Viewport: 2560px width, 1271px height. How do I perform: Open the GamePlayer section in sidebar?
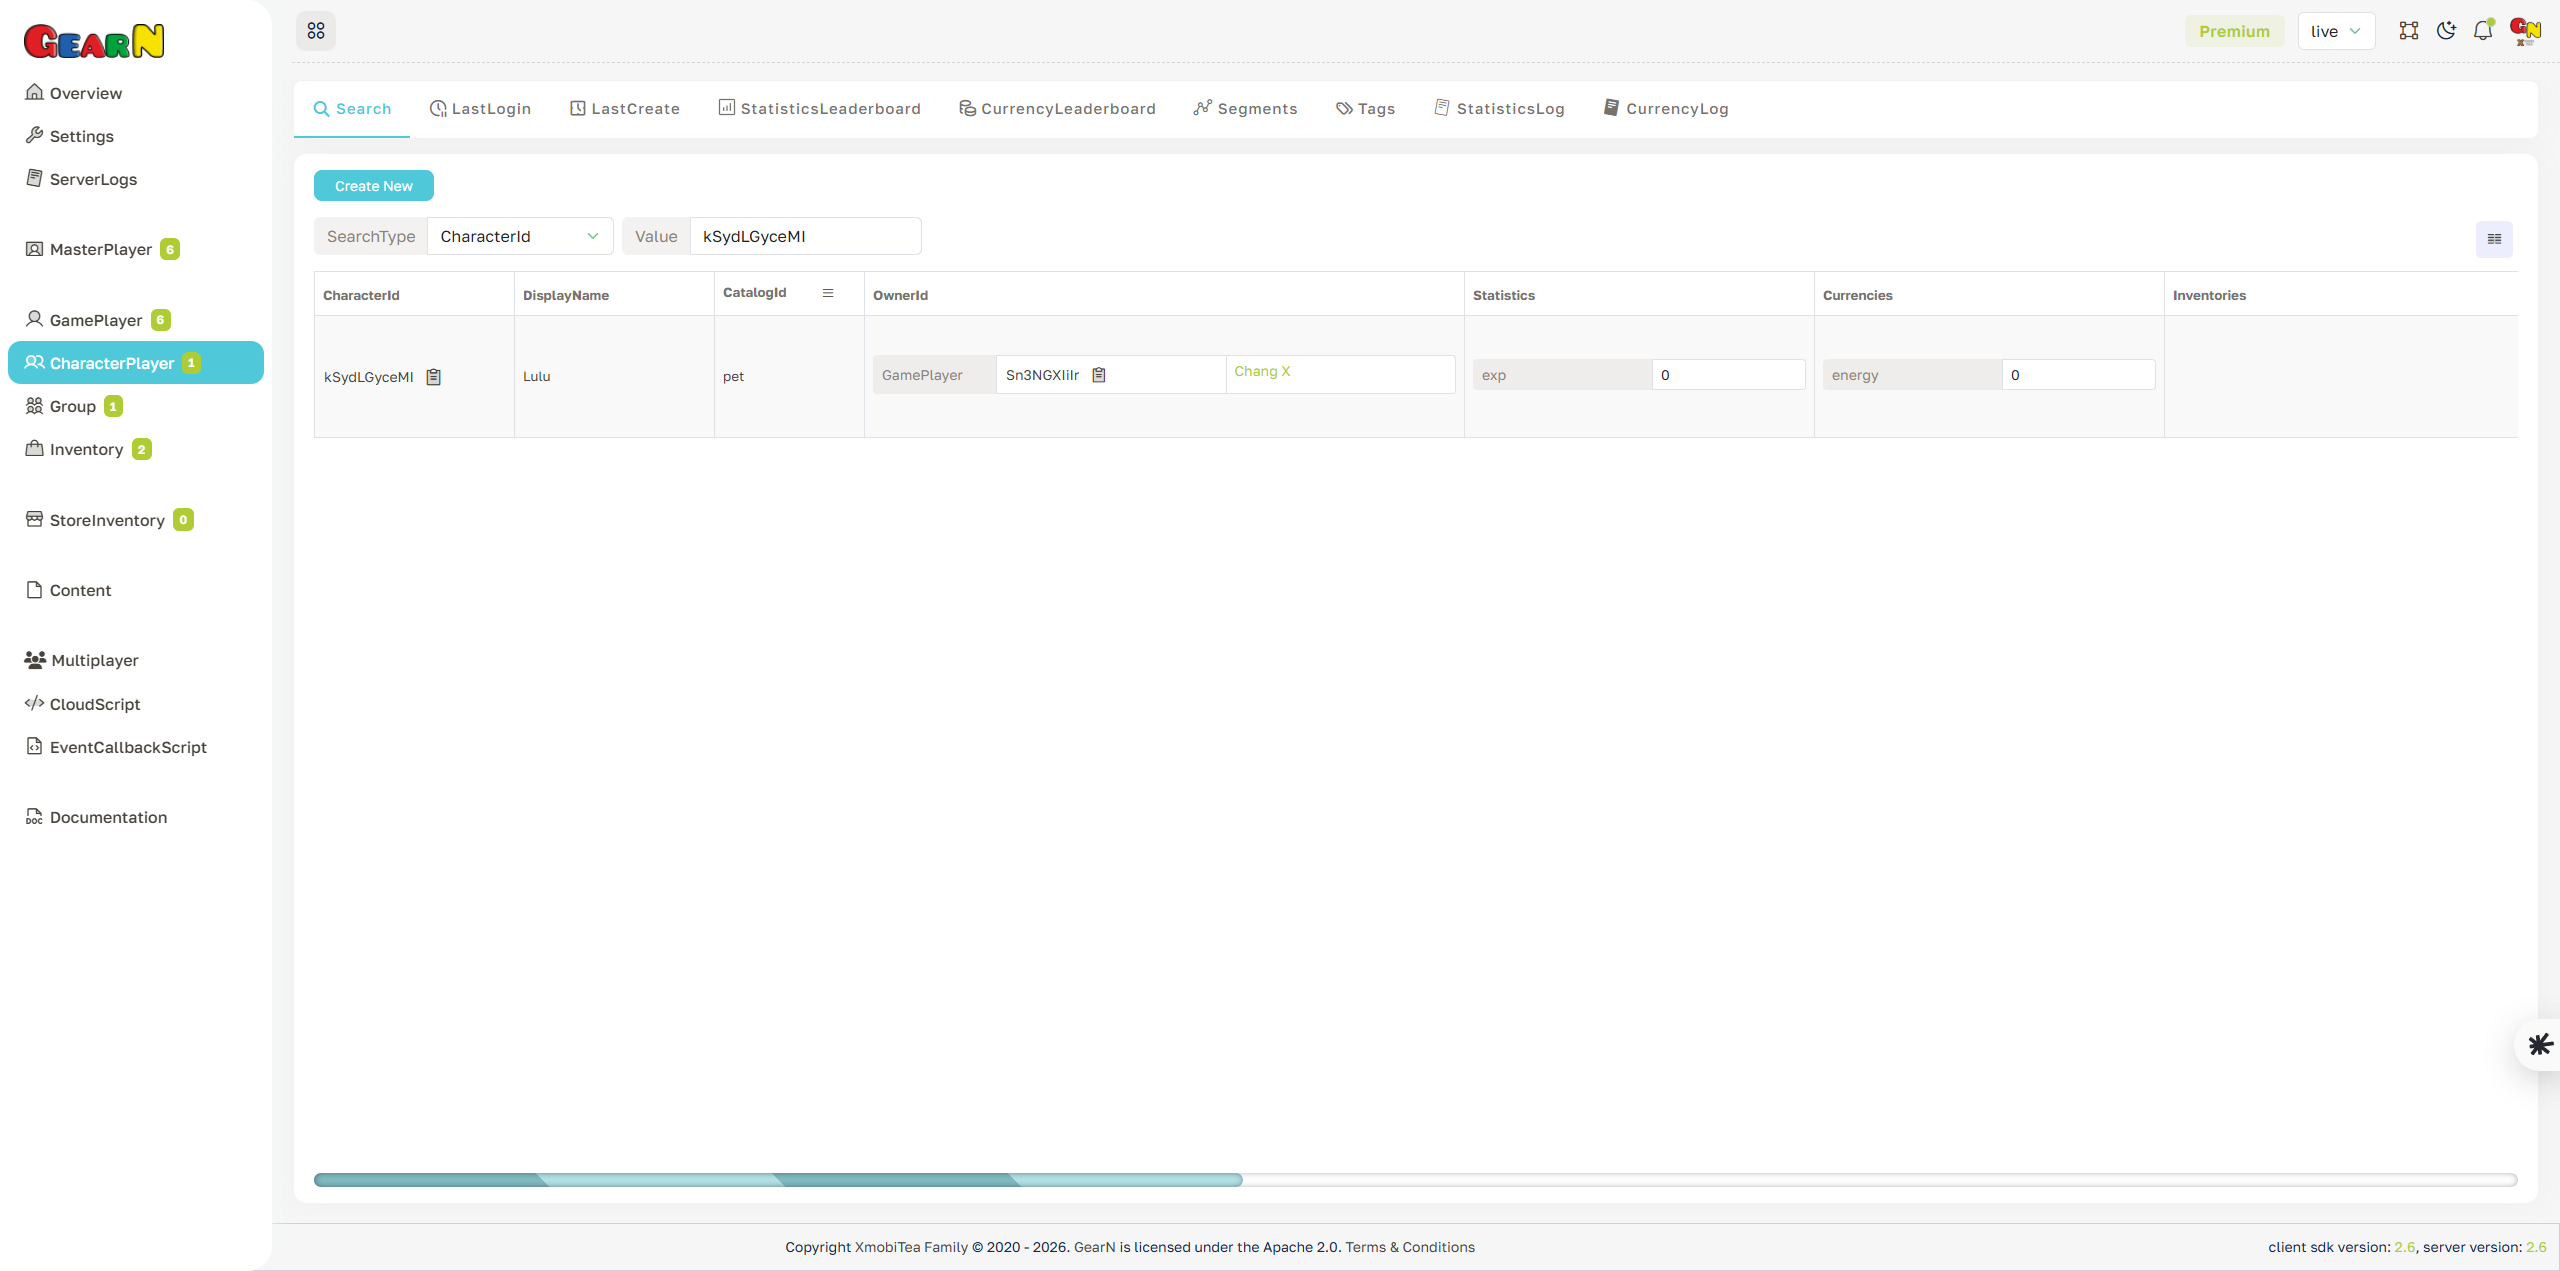tap(95, 319)
